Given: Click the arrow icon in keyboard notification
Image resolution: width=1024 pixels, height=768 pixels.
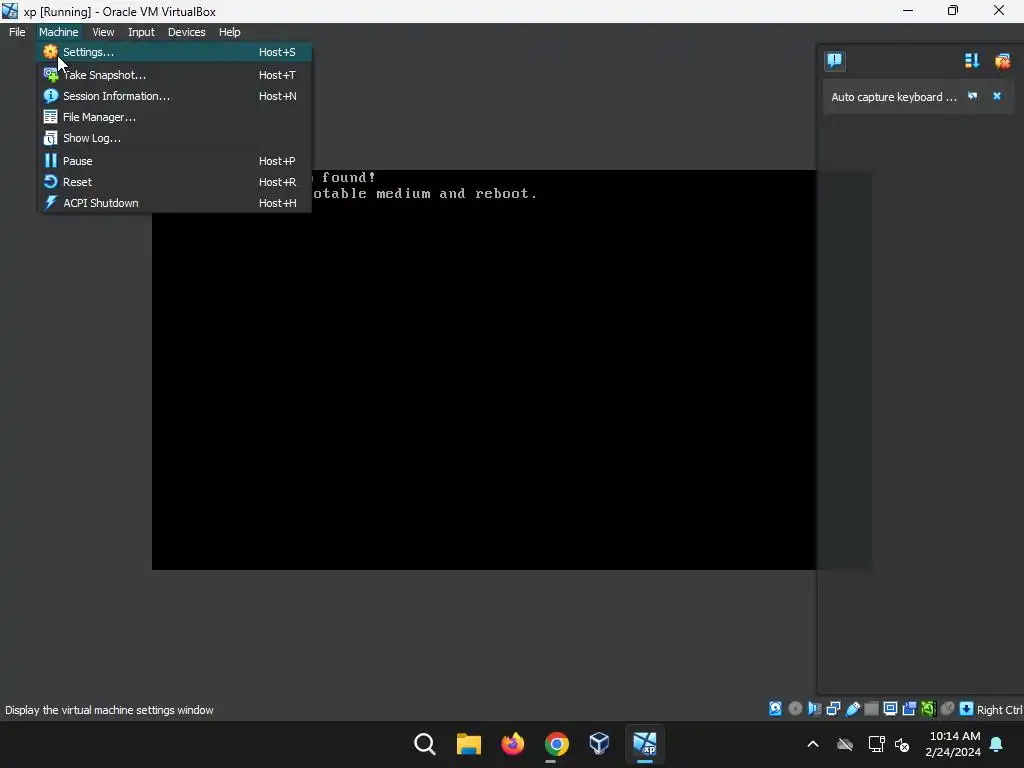Looking at the screenshot, I should [972, 96].
